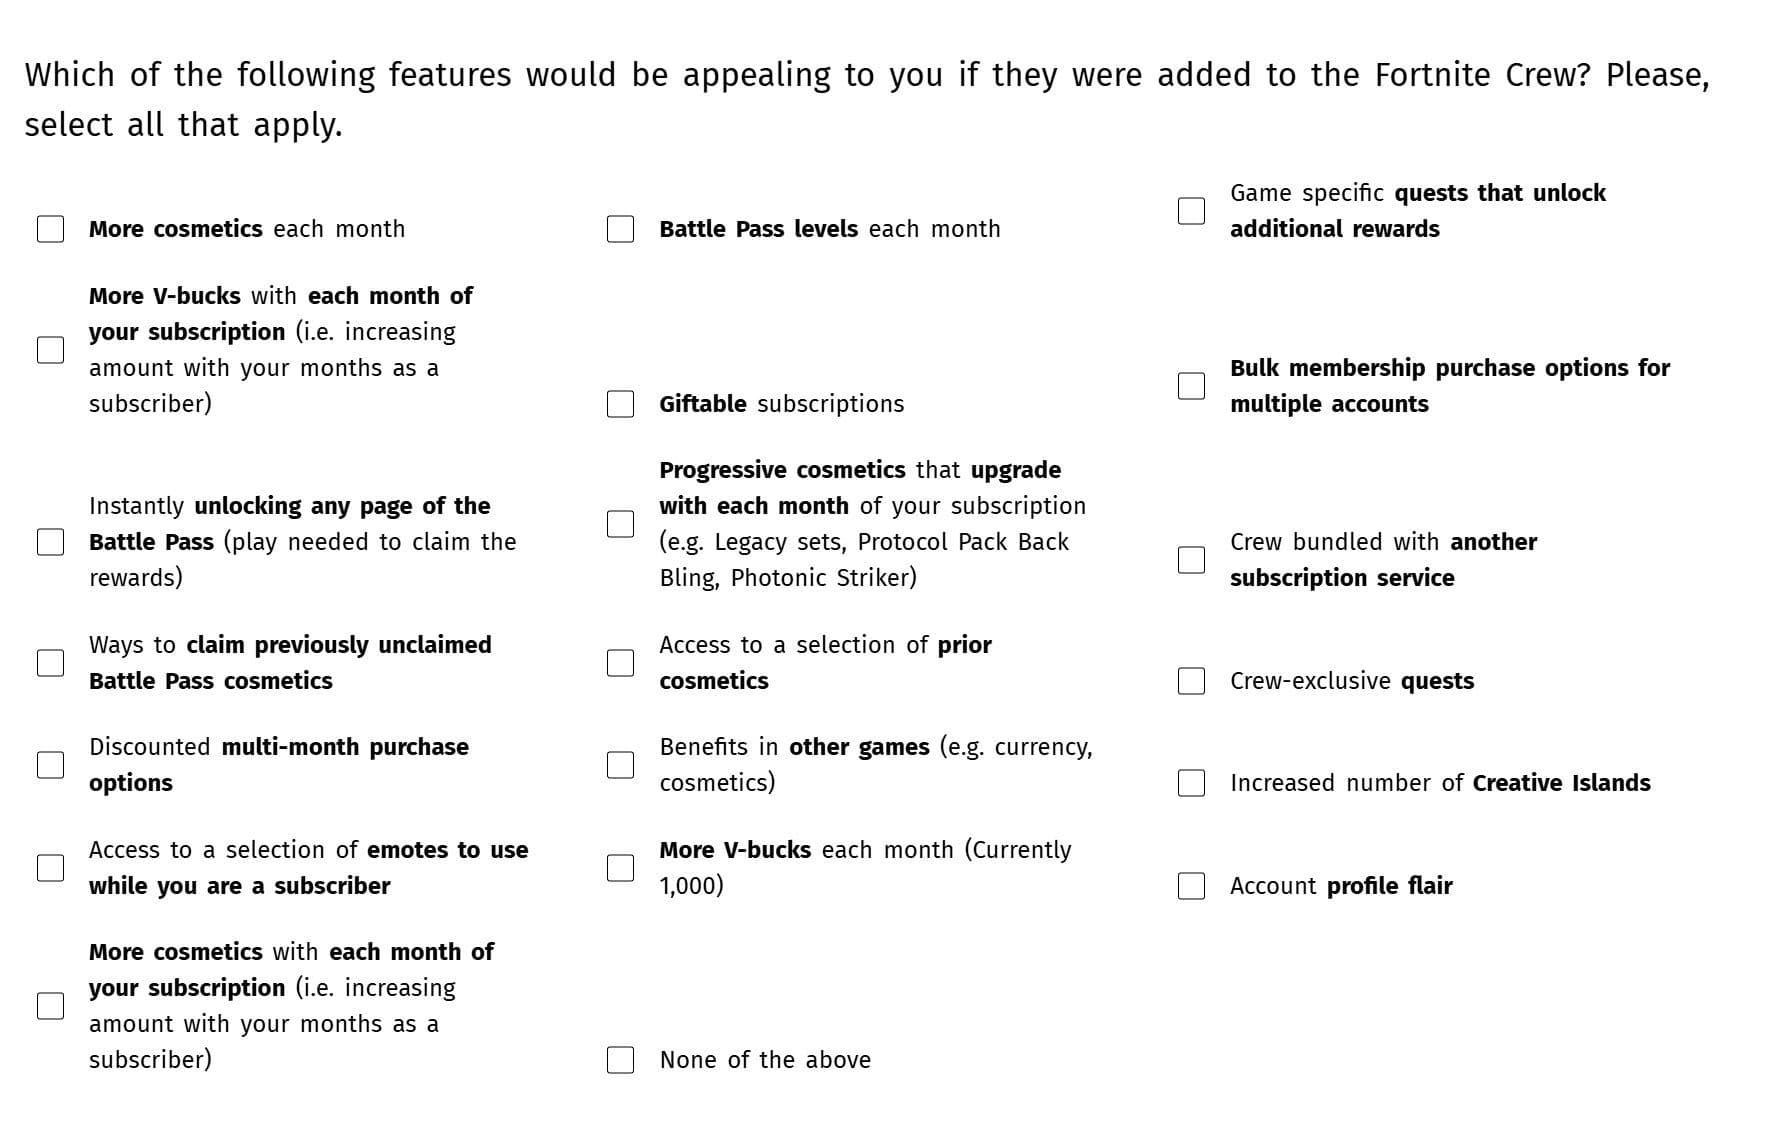Image resolution: width=1790 pixels, height=1121 pixels.
Task: Select Bulk membership purchase options checkbox
Action: (1191, 386)
